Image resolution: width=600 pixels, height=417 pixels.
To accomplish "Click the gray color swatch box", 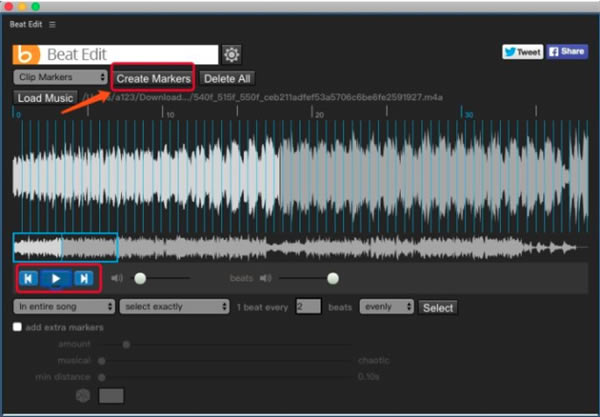I will 111,396.
